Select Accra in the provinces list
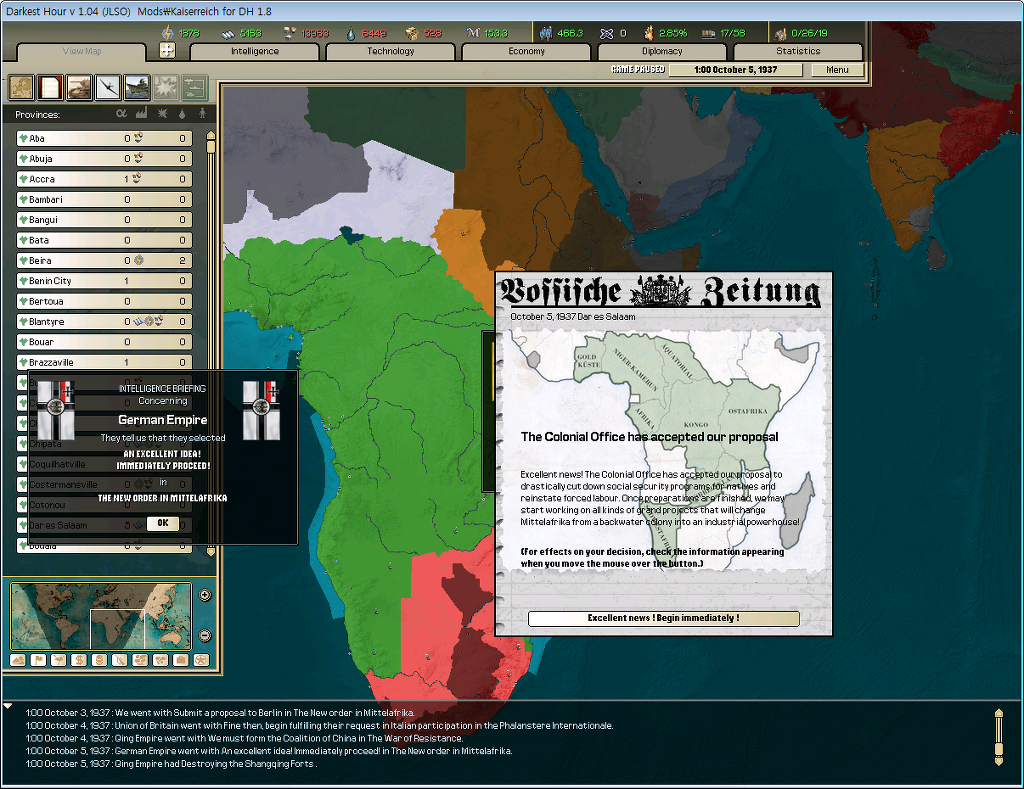The height and width of the screenshot is (789, 1024). tap(104, 179)
